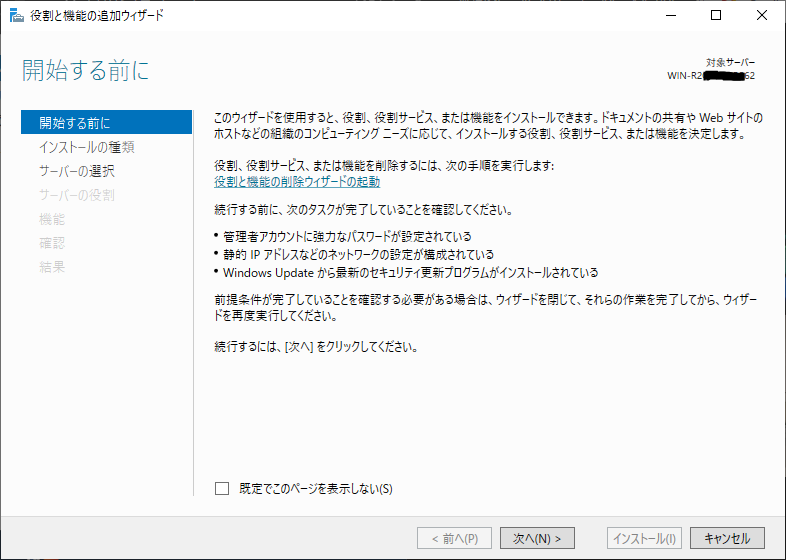Click the 管理者アカウント password bullet text
The height and width of the screenshot is (560, 786).
(x=347, y=237)
